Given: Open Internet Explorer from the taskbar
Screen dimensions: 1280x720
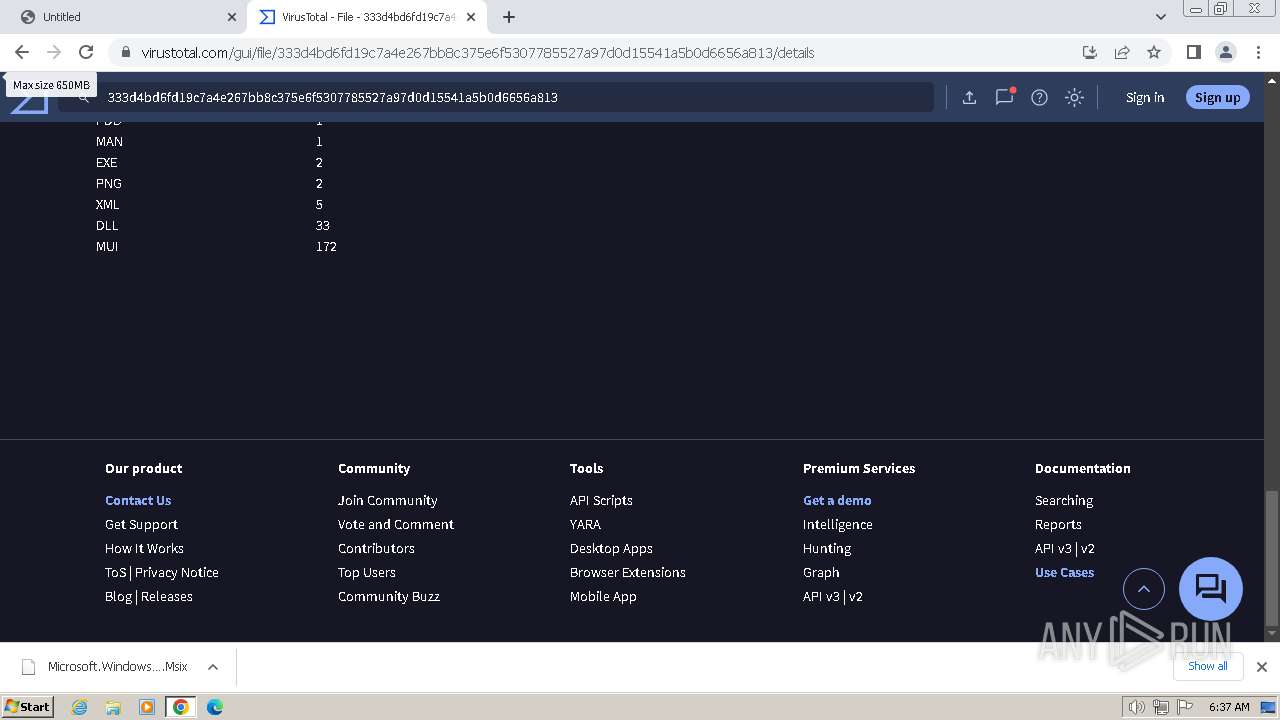Looking at the screenshot, I should [x=80, y=707].
